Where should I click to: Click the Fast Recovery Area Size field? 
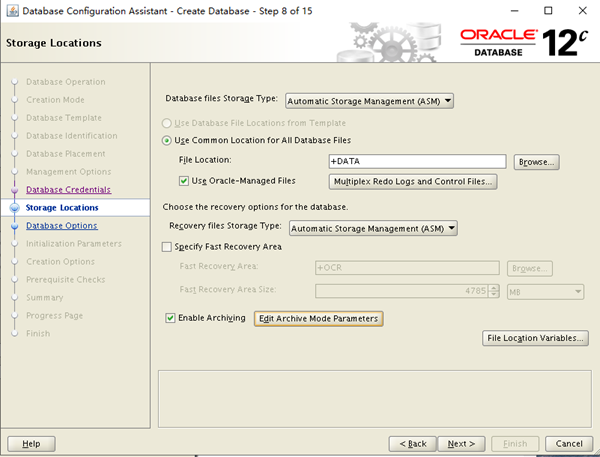click(402, 291)
